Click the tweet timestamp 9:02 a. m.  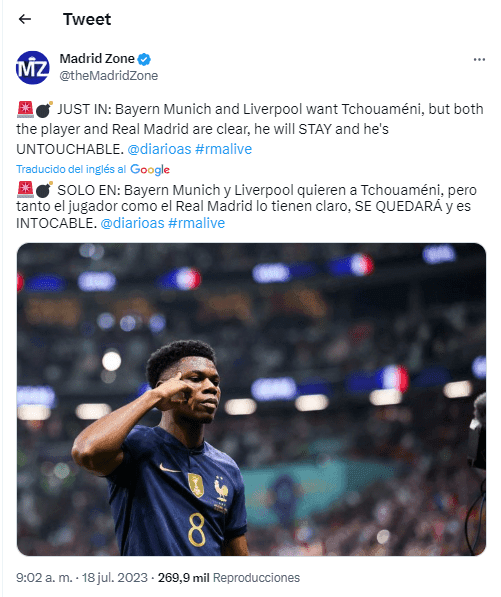point(44,578)
